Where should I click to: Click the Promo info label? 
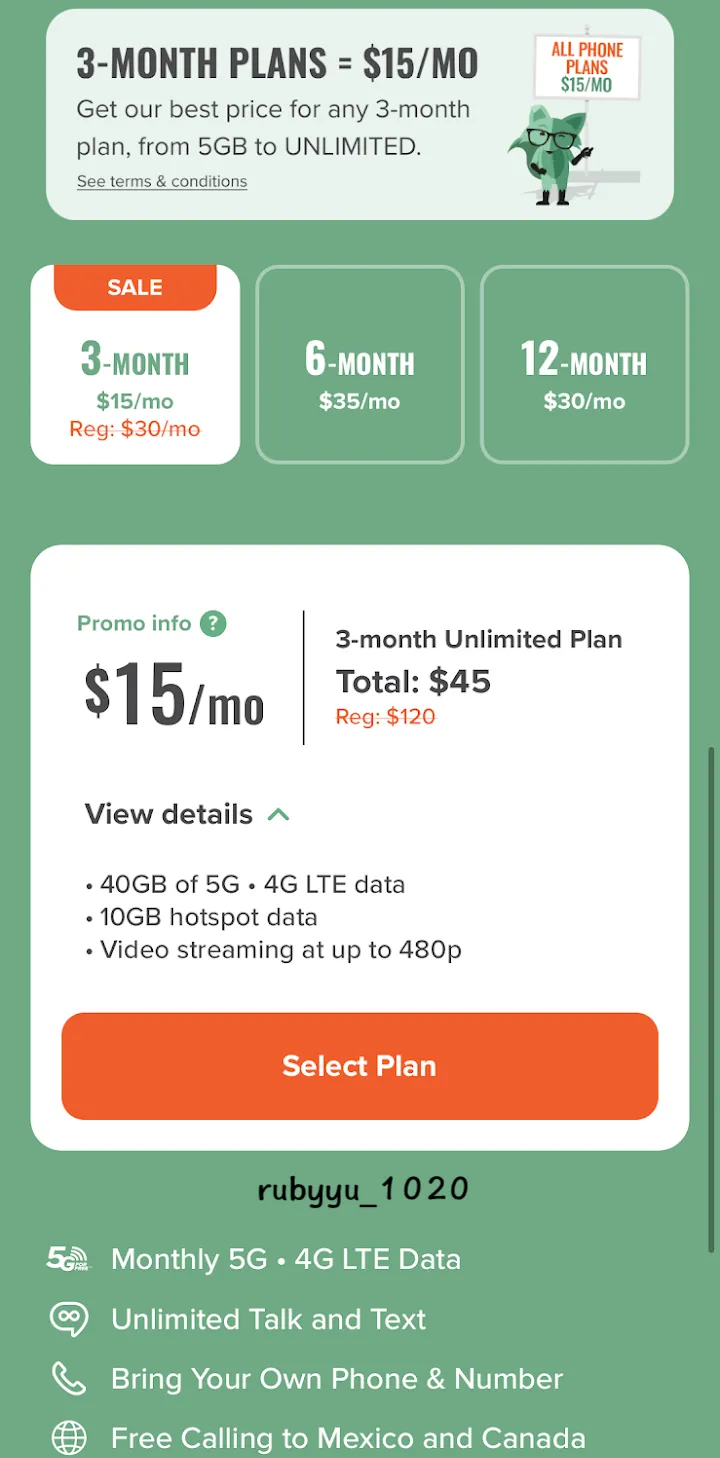[x=134, y=623]
